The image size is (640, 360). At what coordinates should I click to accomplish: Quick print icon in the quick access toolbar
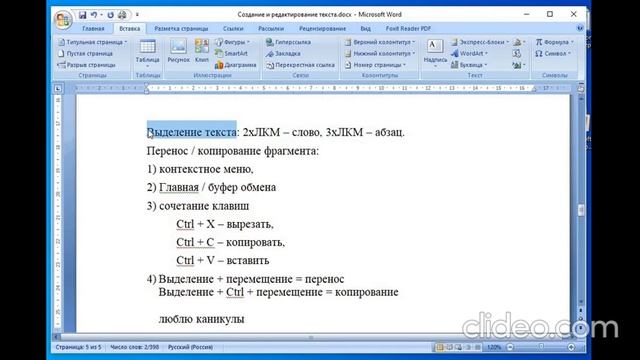(x=122, y=15)
